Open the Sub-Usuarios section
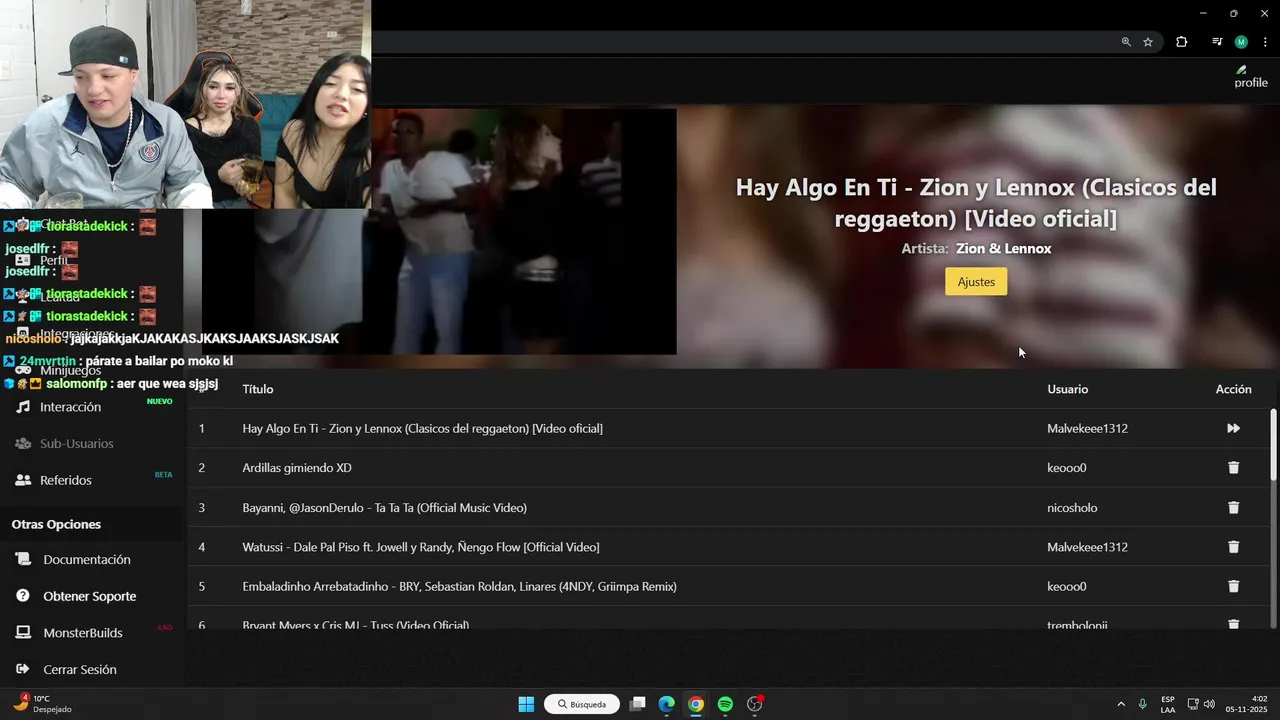1280x720 pixels. click(x=76, y=444)
